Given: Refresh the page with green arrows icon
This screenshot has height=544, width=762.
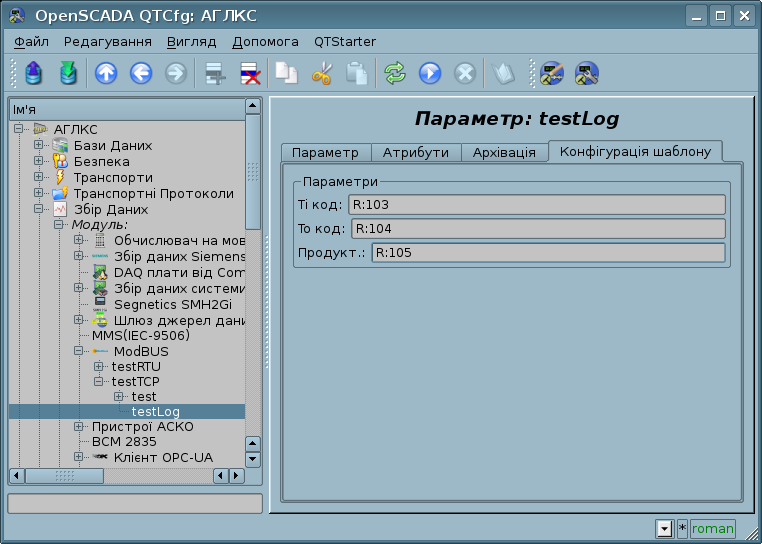Looking at the screenshot, I should click(x=395, y=73).
